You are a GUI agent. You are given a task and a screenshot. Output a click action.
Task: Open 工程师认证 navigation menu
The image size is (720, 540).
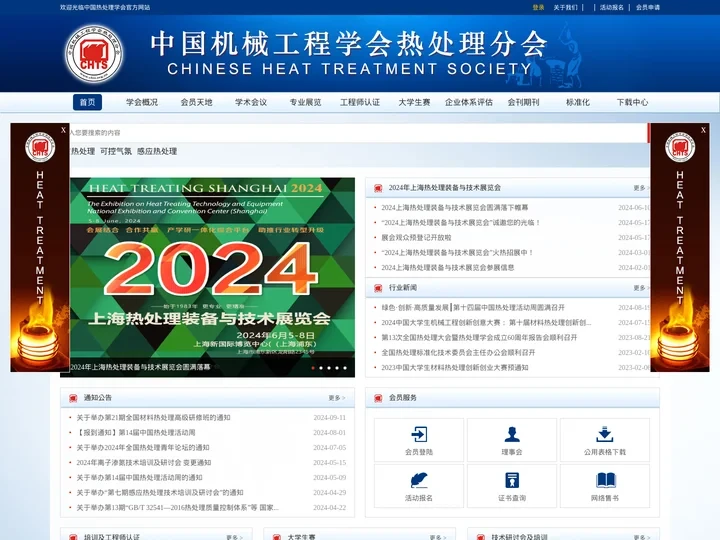pos(360,102)
